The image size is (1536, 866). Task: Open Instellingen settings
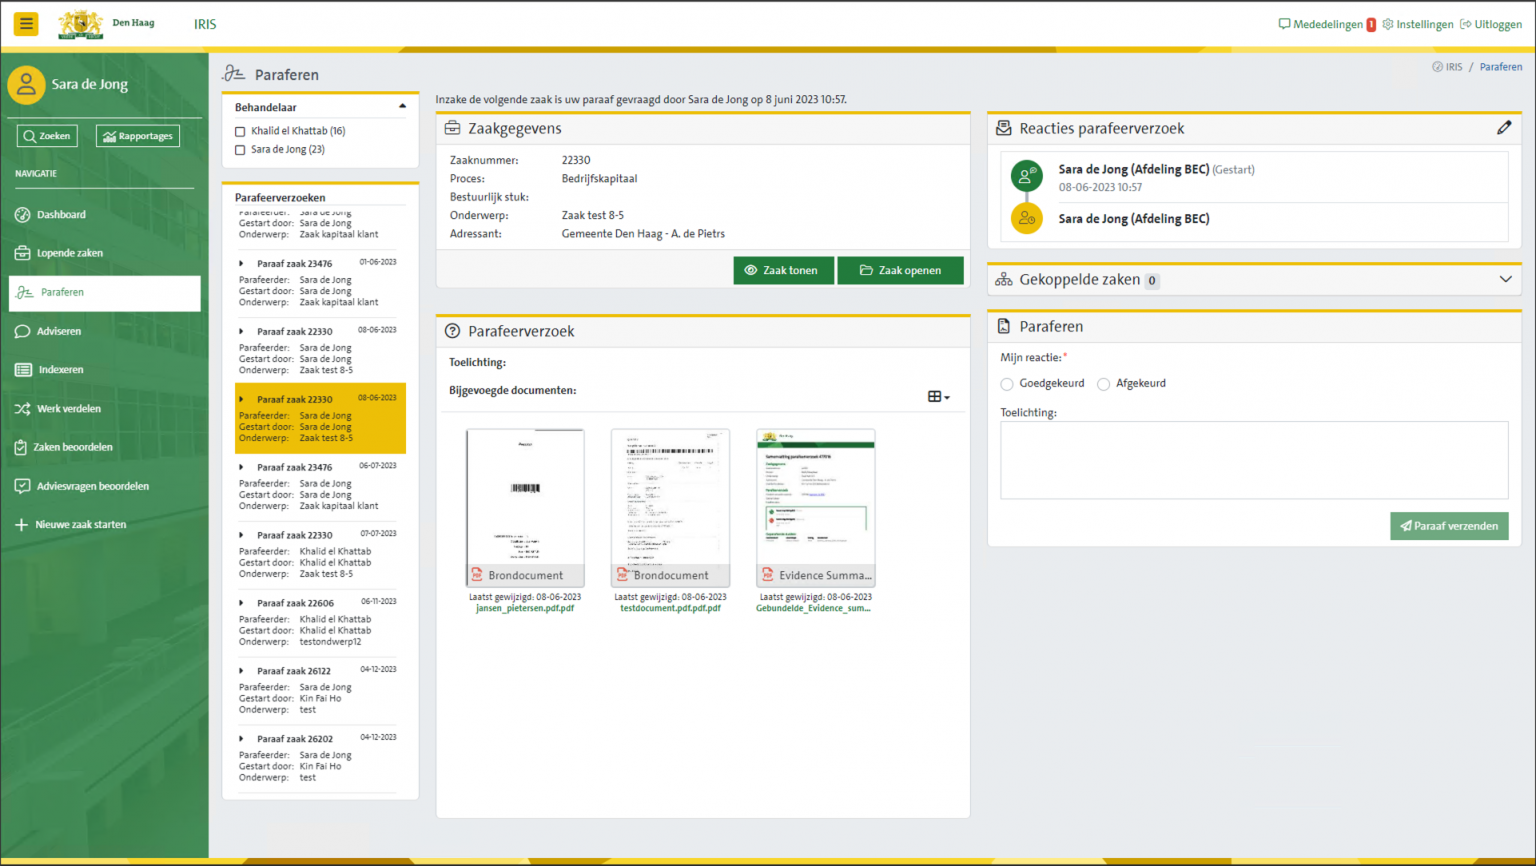tap(1418, 24)
